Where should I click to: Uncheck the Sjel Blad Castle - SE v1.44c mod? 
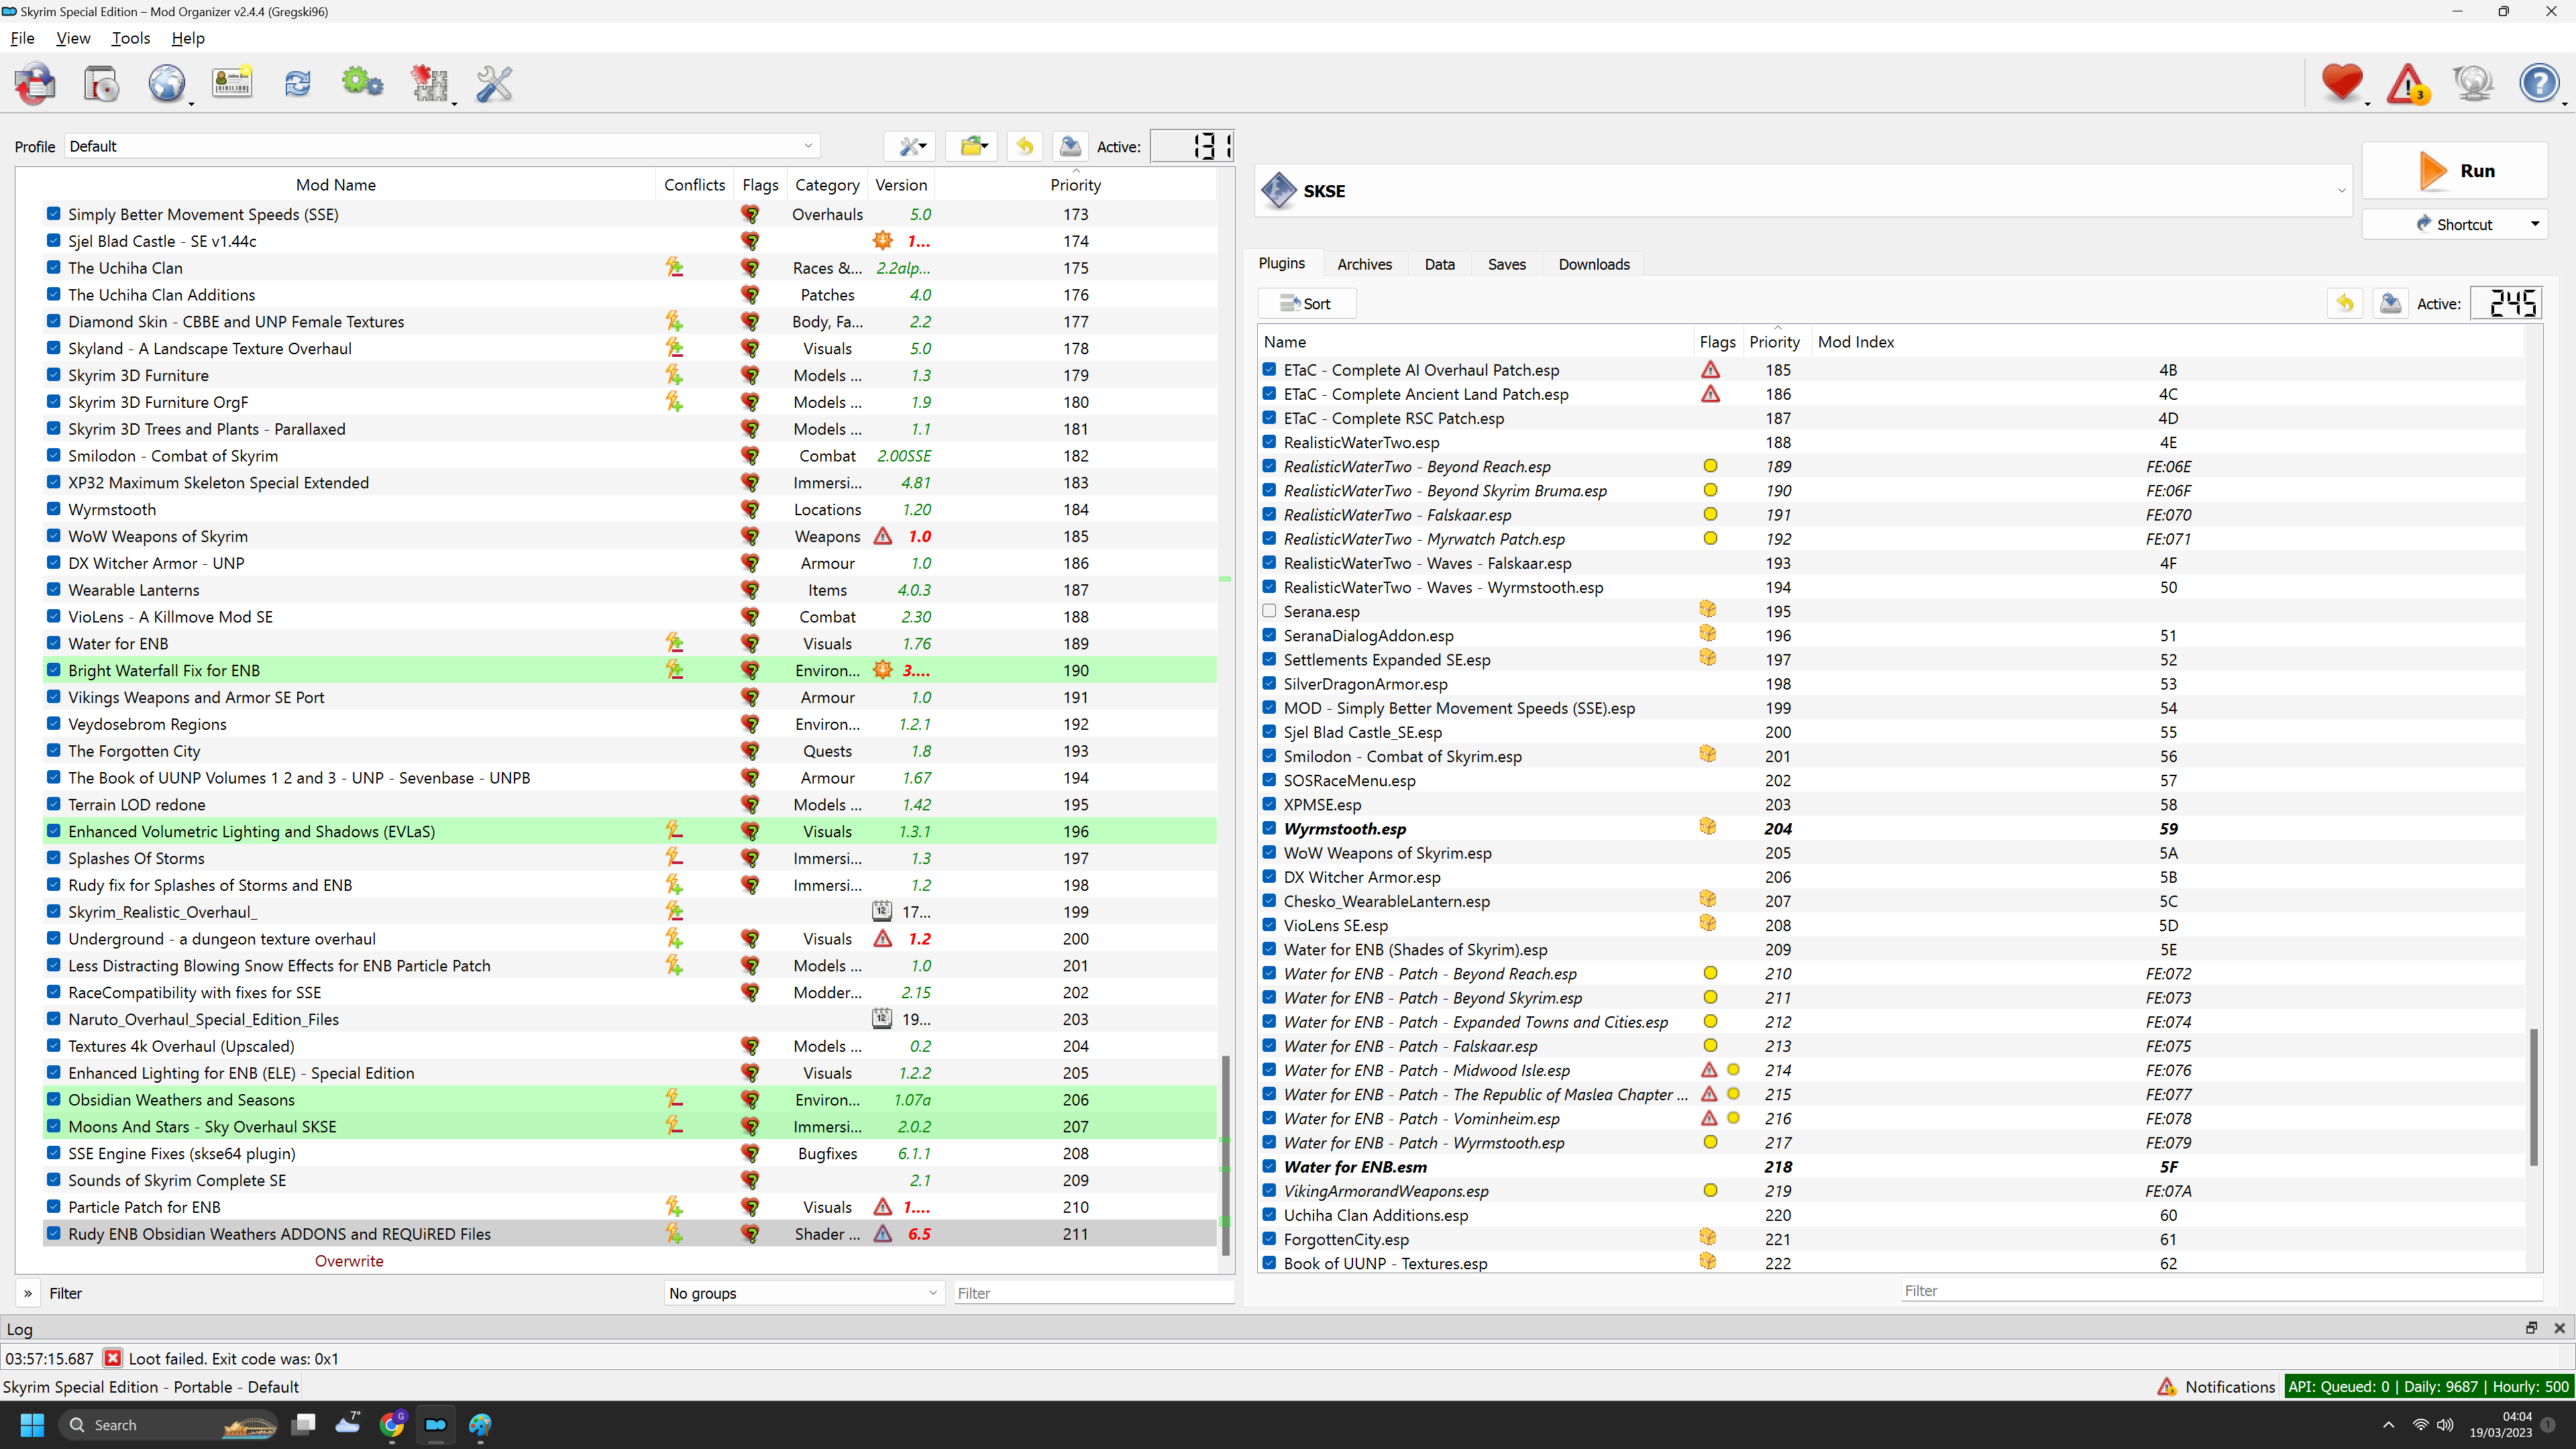tap(54, 240)
